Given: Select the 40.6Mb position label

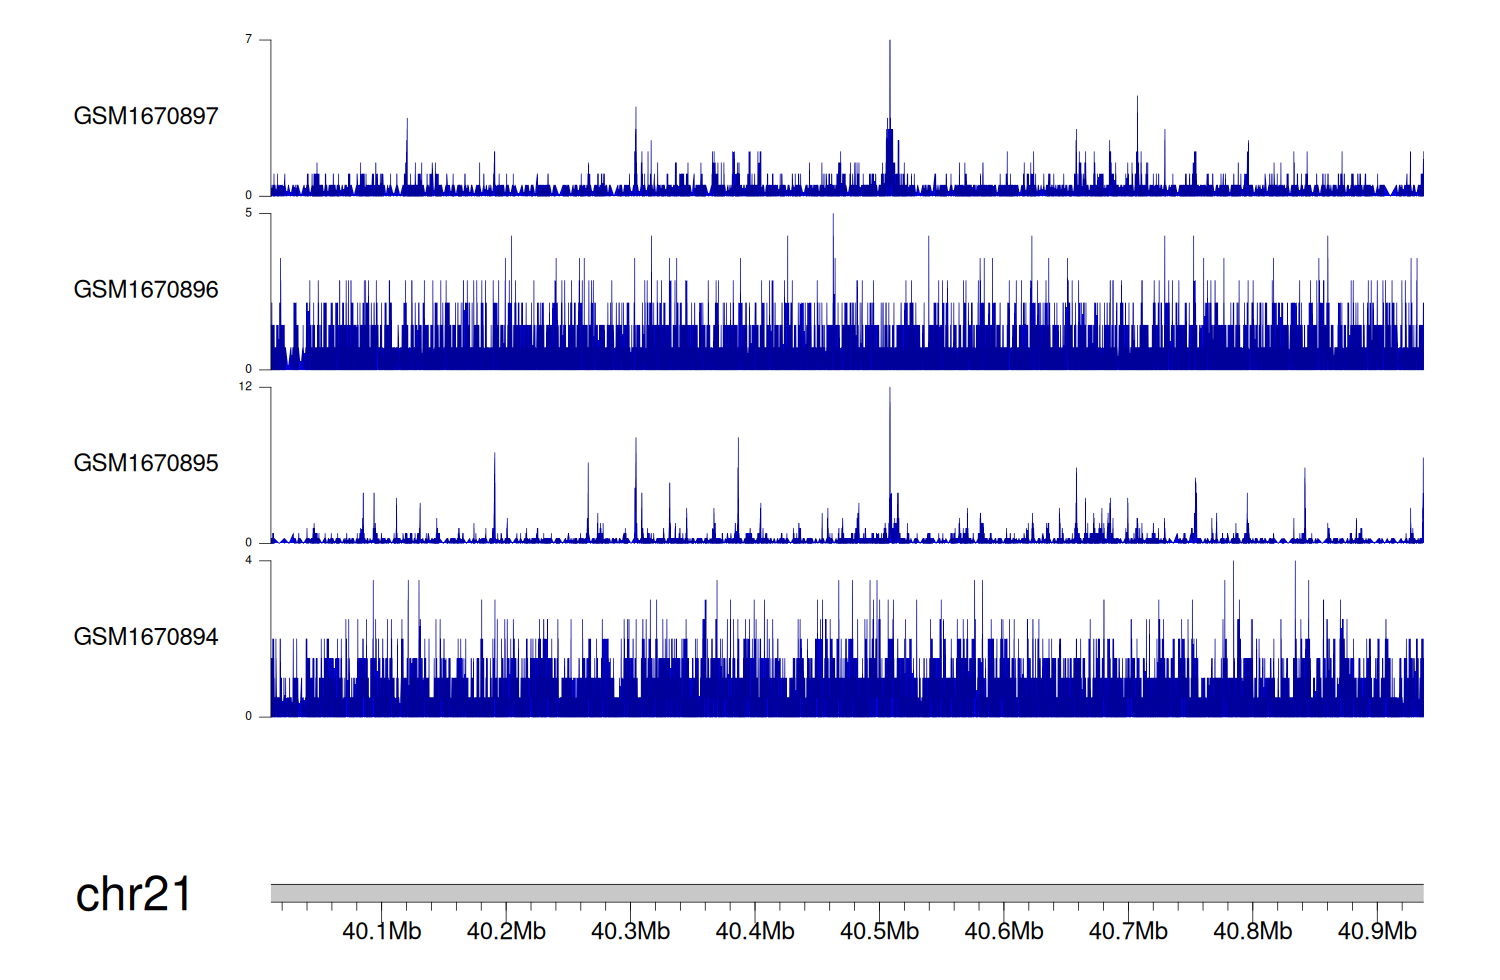Looking at the screenshot, I should tap(1003, 932).
